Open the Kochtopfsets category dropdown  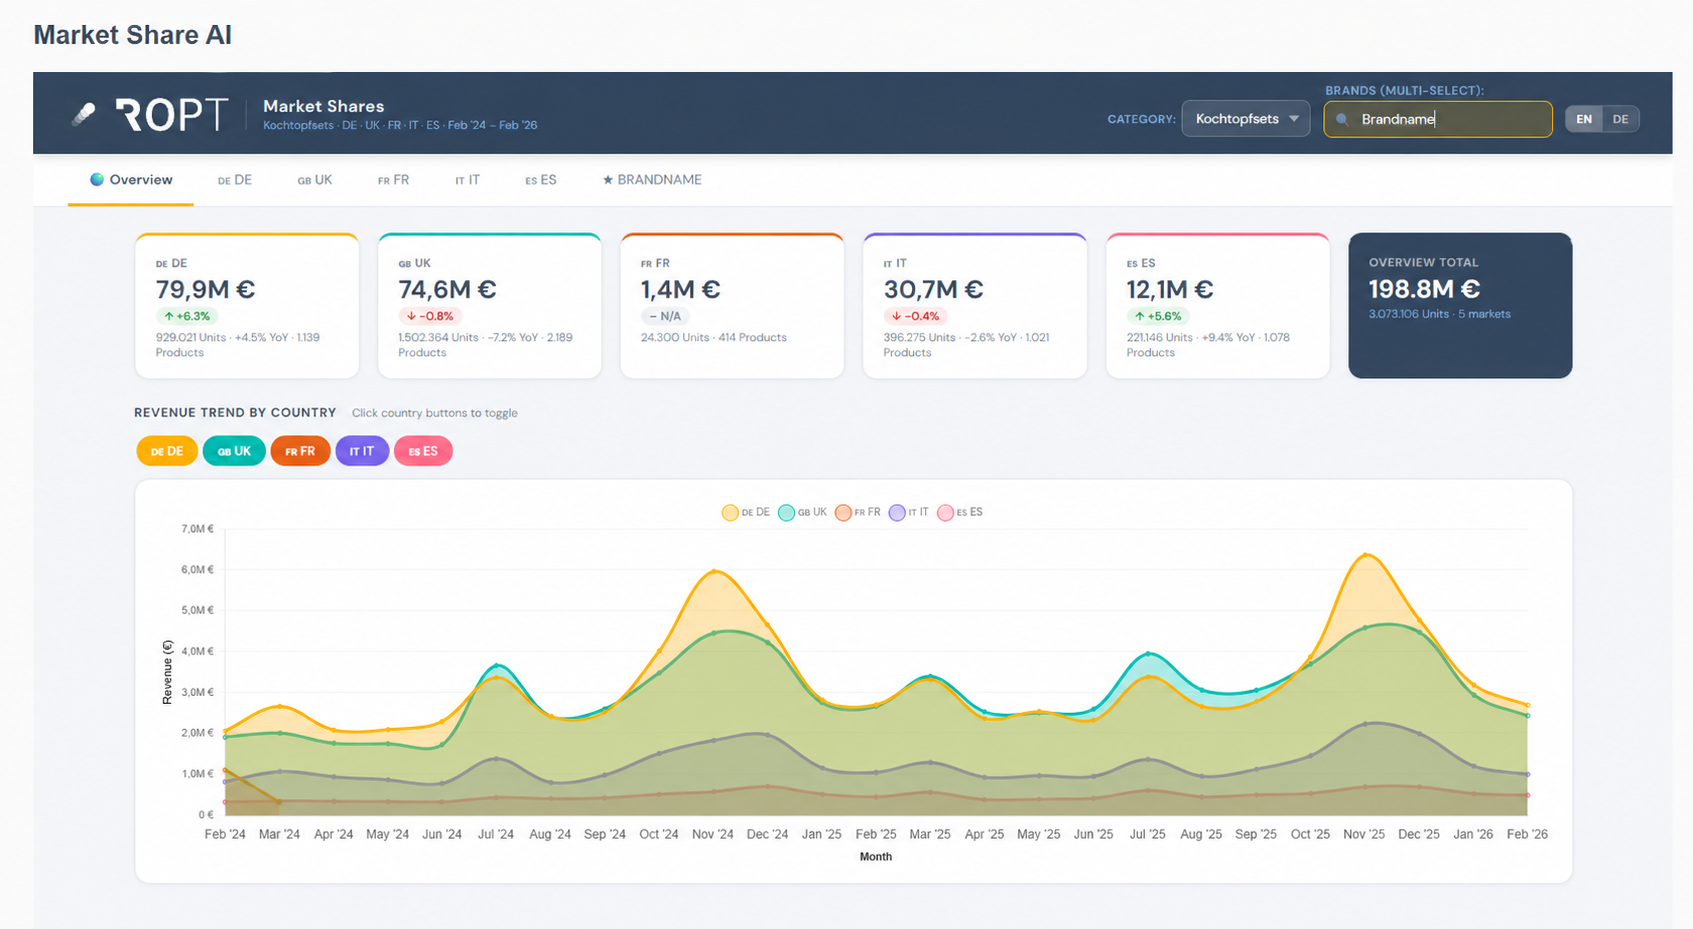pyautogui.click(x=1246, y=119)
